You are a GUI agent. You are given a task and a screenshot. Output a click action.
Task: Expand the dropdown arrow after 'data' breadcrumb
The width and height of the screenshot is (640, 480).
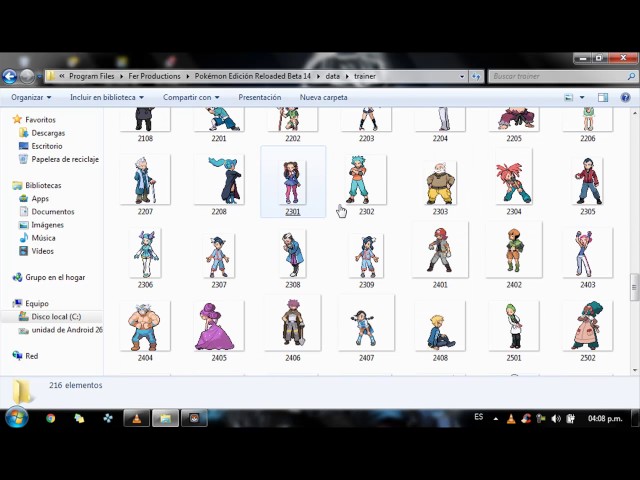point(347,76)
